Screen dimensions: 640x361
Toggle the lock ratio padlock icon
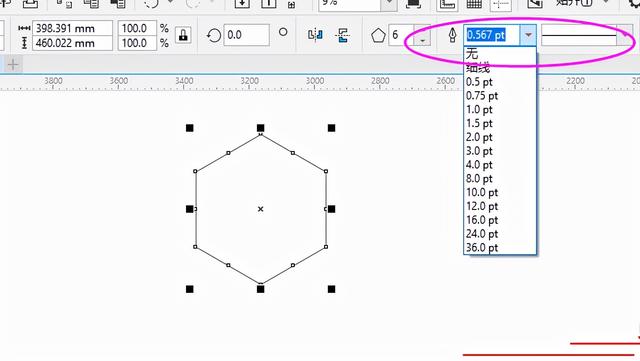point(183,35)
